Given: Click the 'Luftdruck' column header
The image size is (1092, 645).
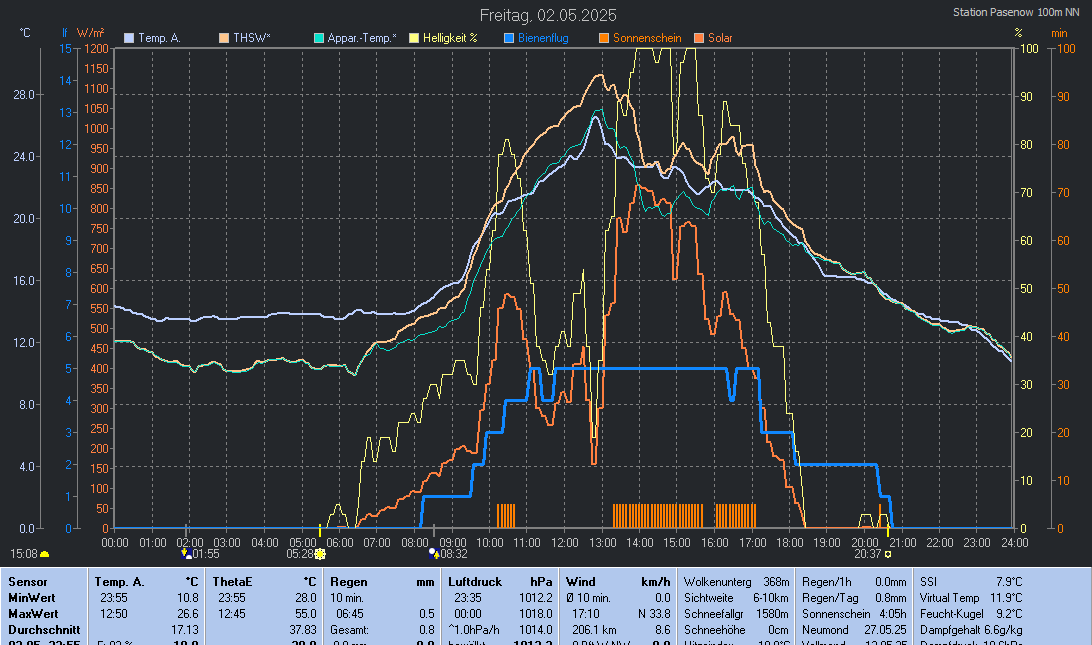Looking at the screenshot, I should (x=475, y=582).
